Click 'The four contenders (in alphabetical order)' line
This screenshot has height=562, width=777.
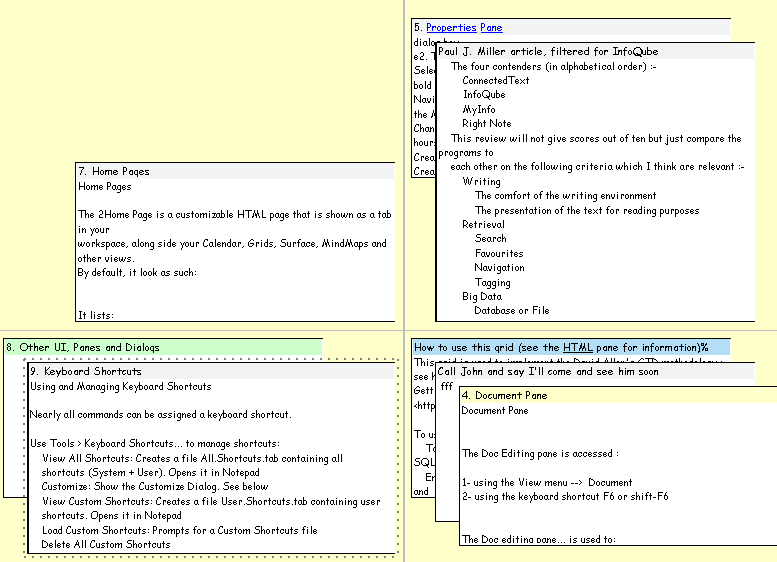tap(554, 66)
